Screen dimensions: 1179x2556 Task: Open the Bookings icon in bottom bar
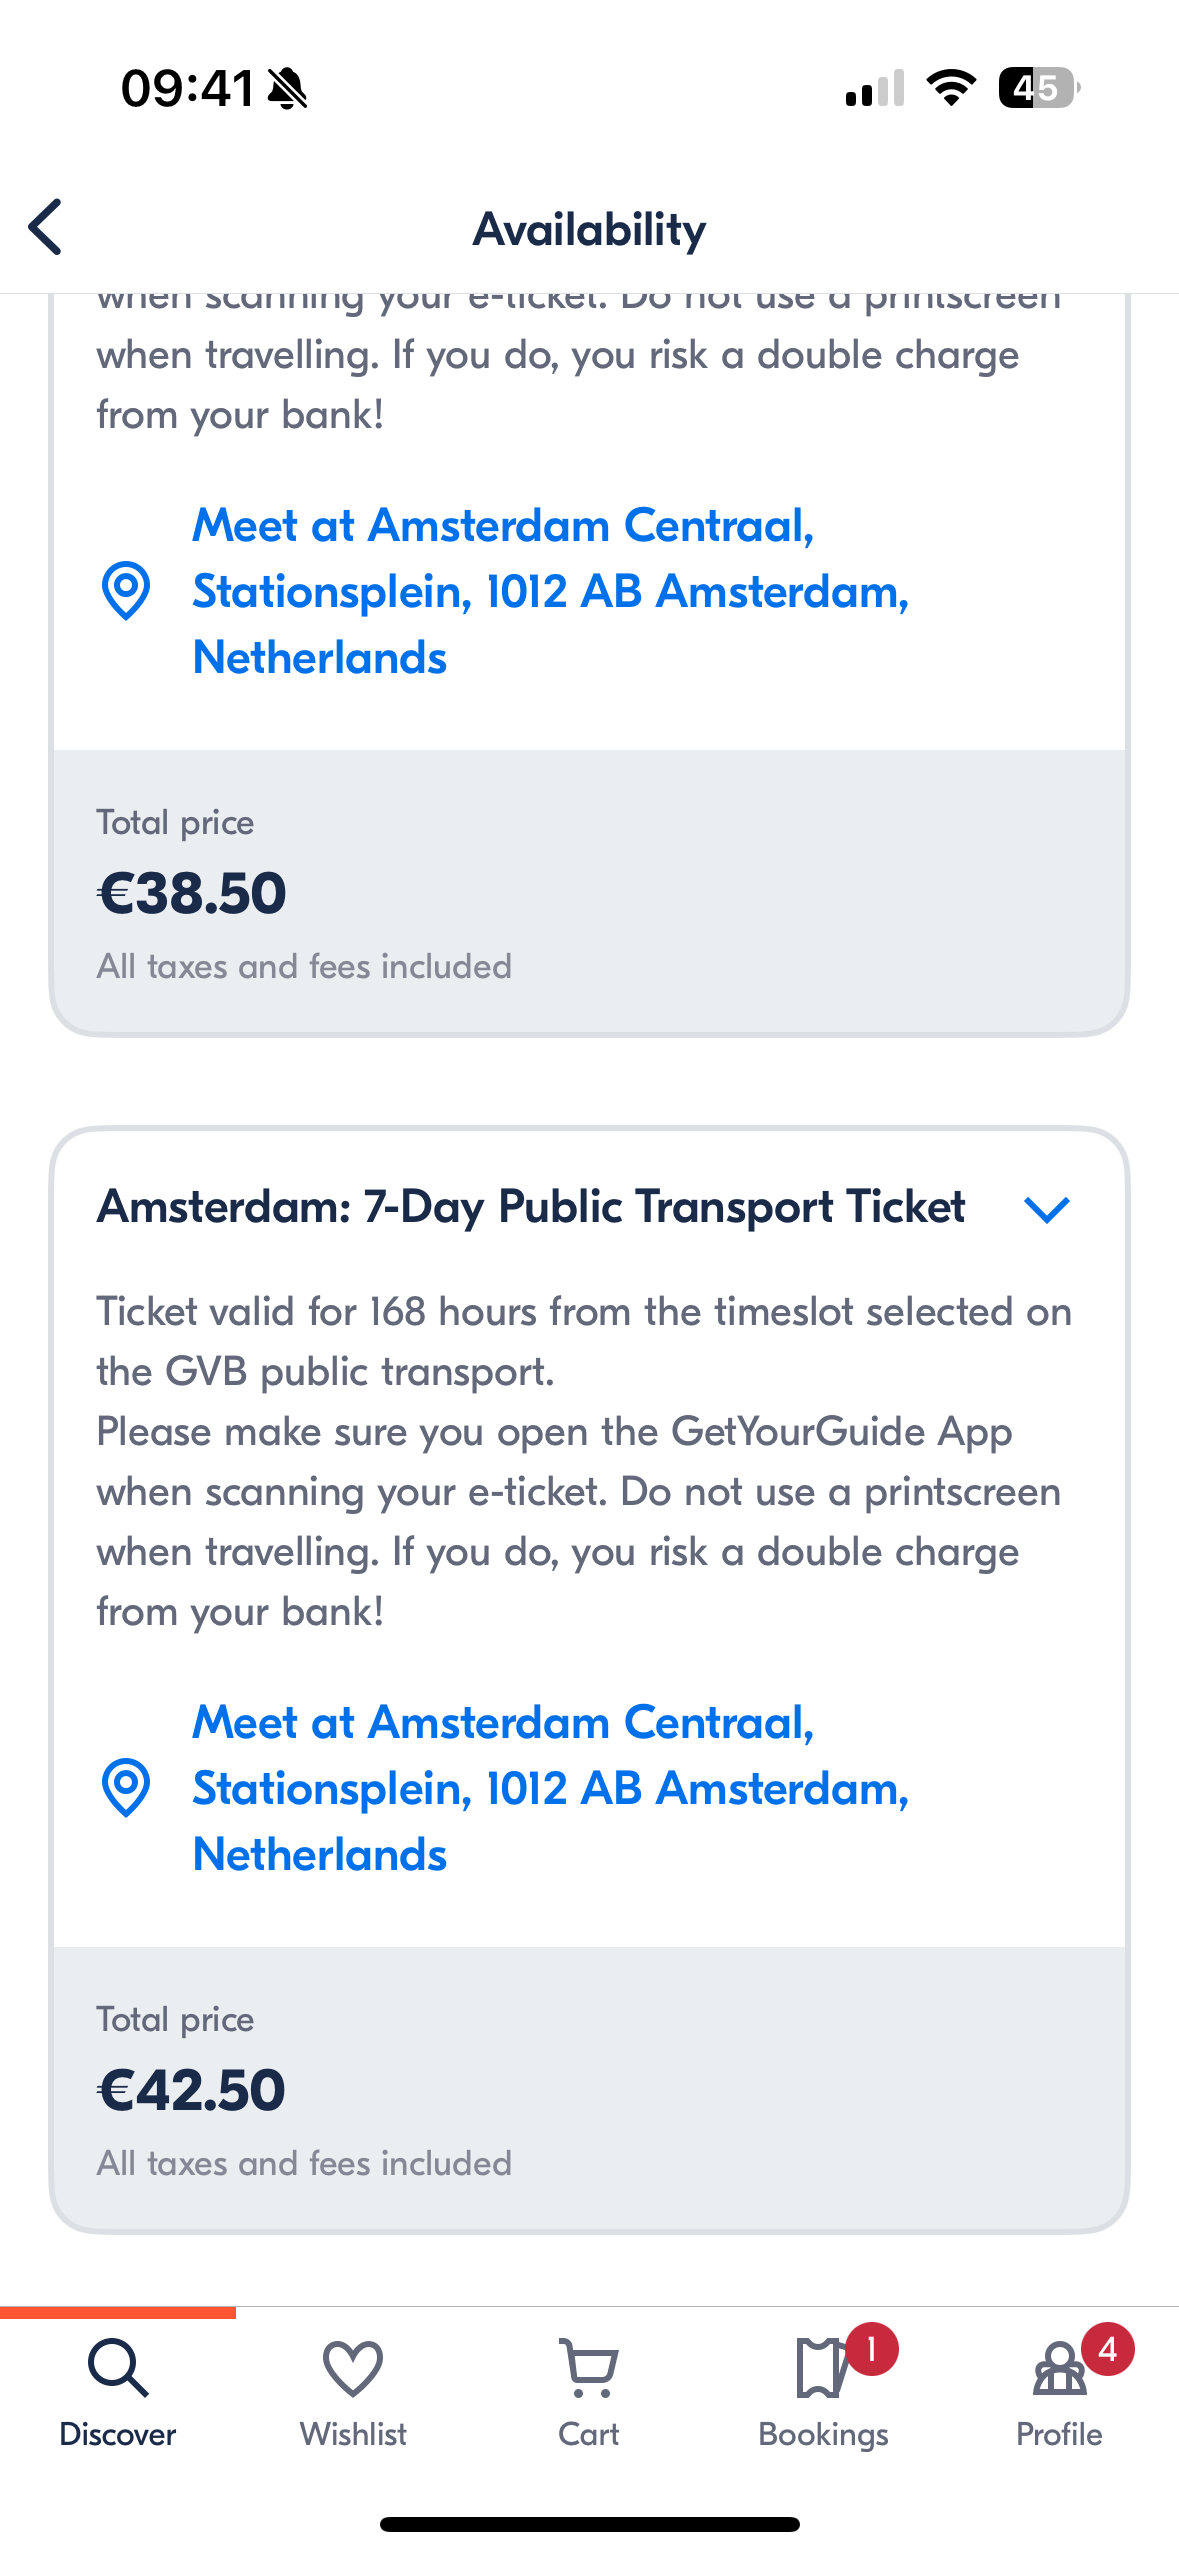pyautogui.click(x=822, y=2368)
